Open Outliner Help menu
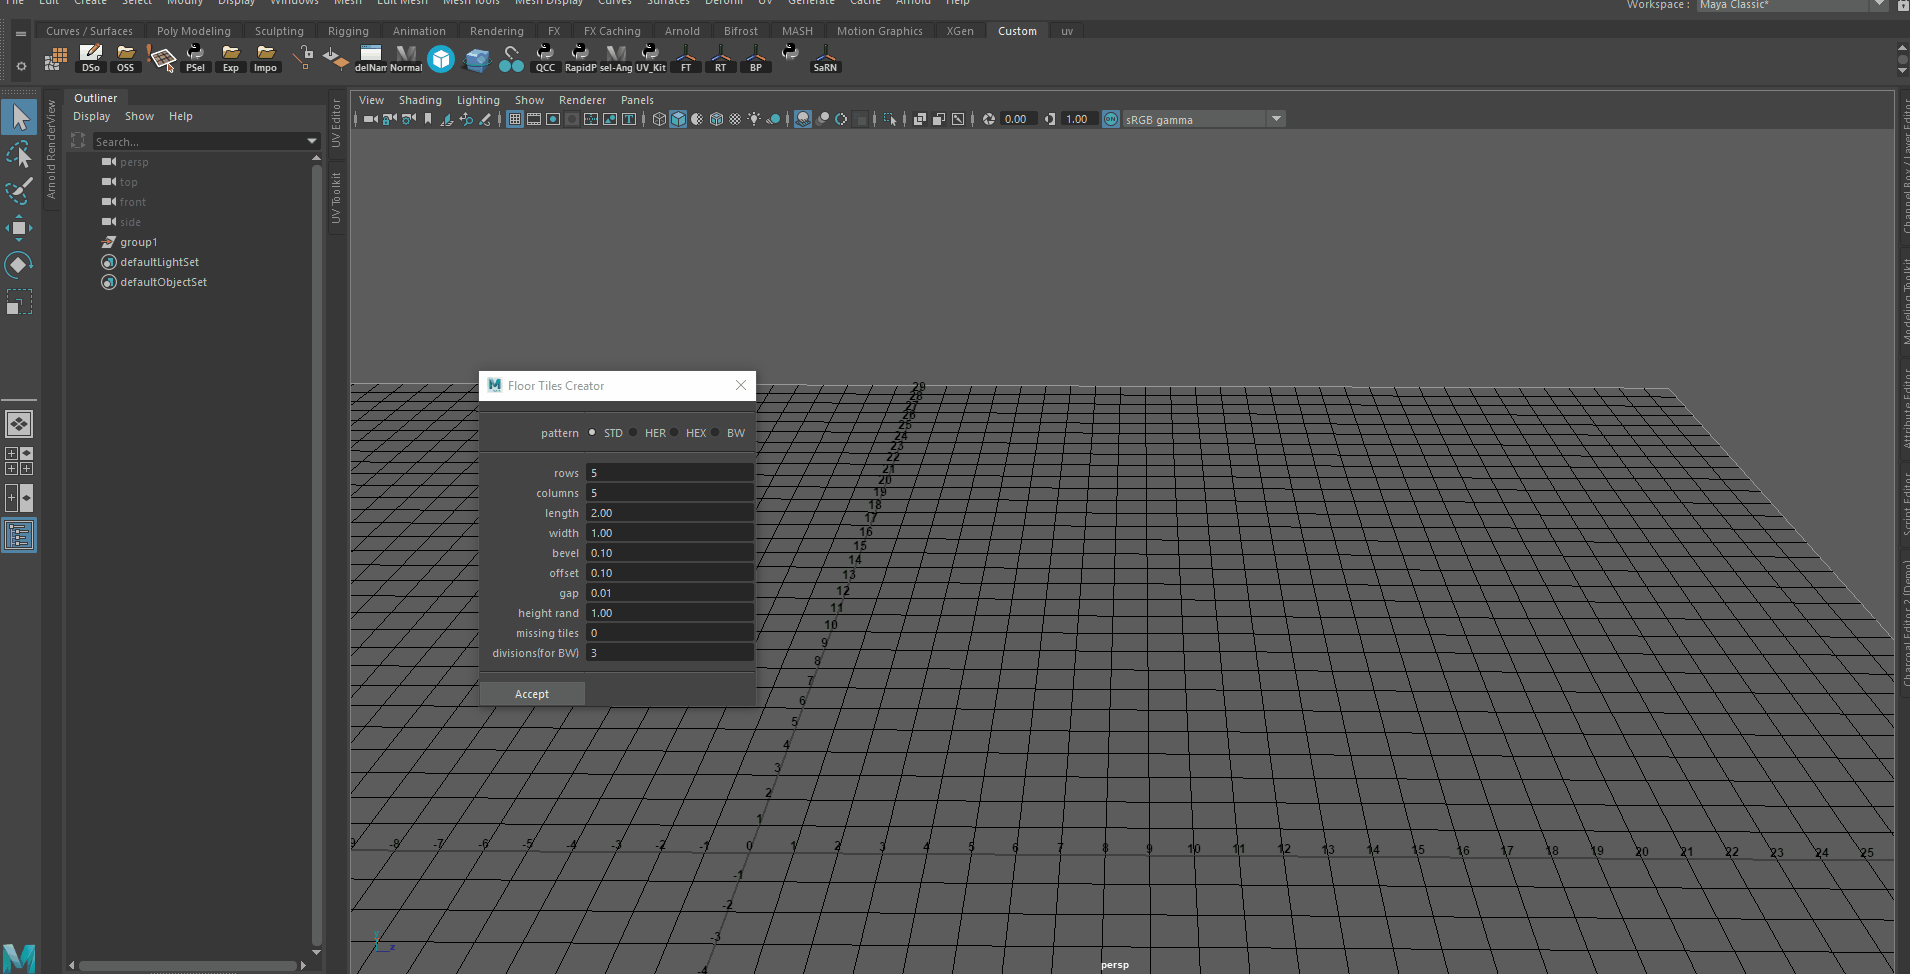The image size is (1910, 974). coord(181,116)
